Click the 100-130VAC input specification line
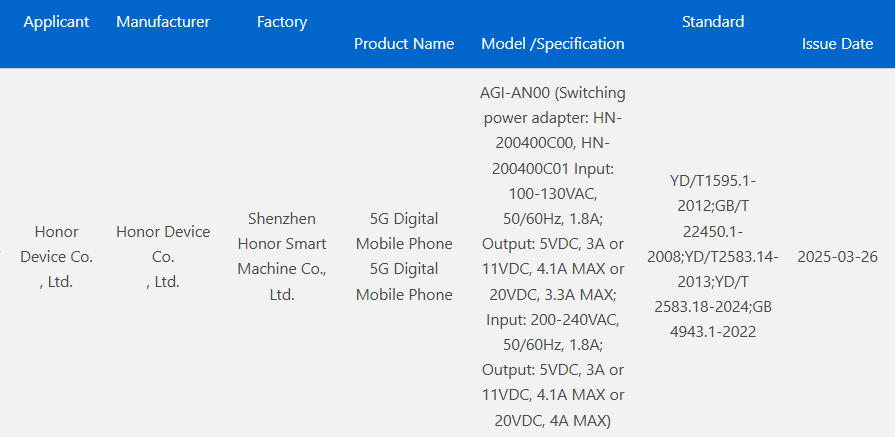Screen dimensions: 895x437 tap(553, 194)
